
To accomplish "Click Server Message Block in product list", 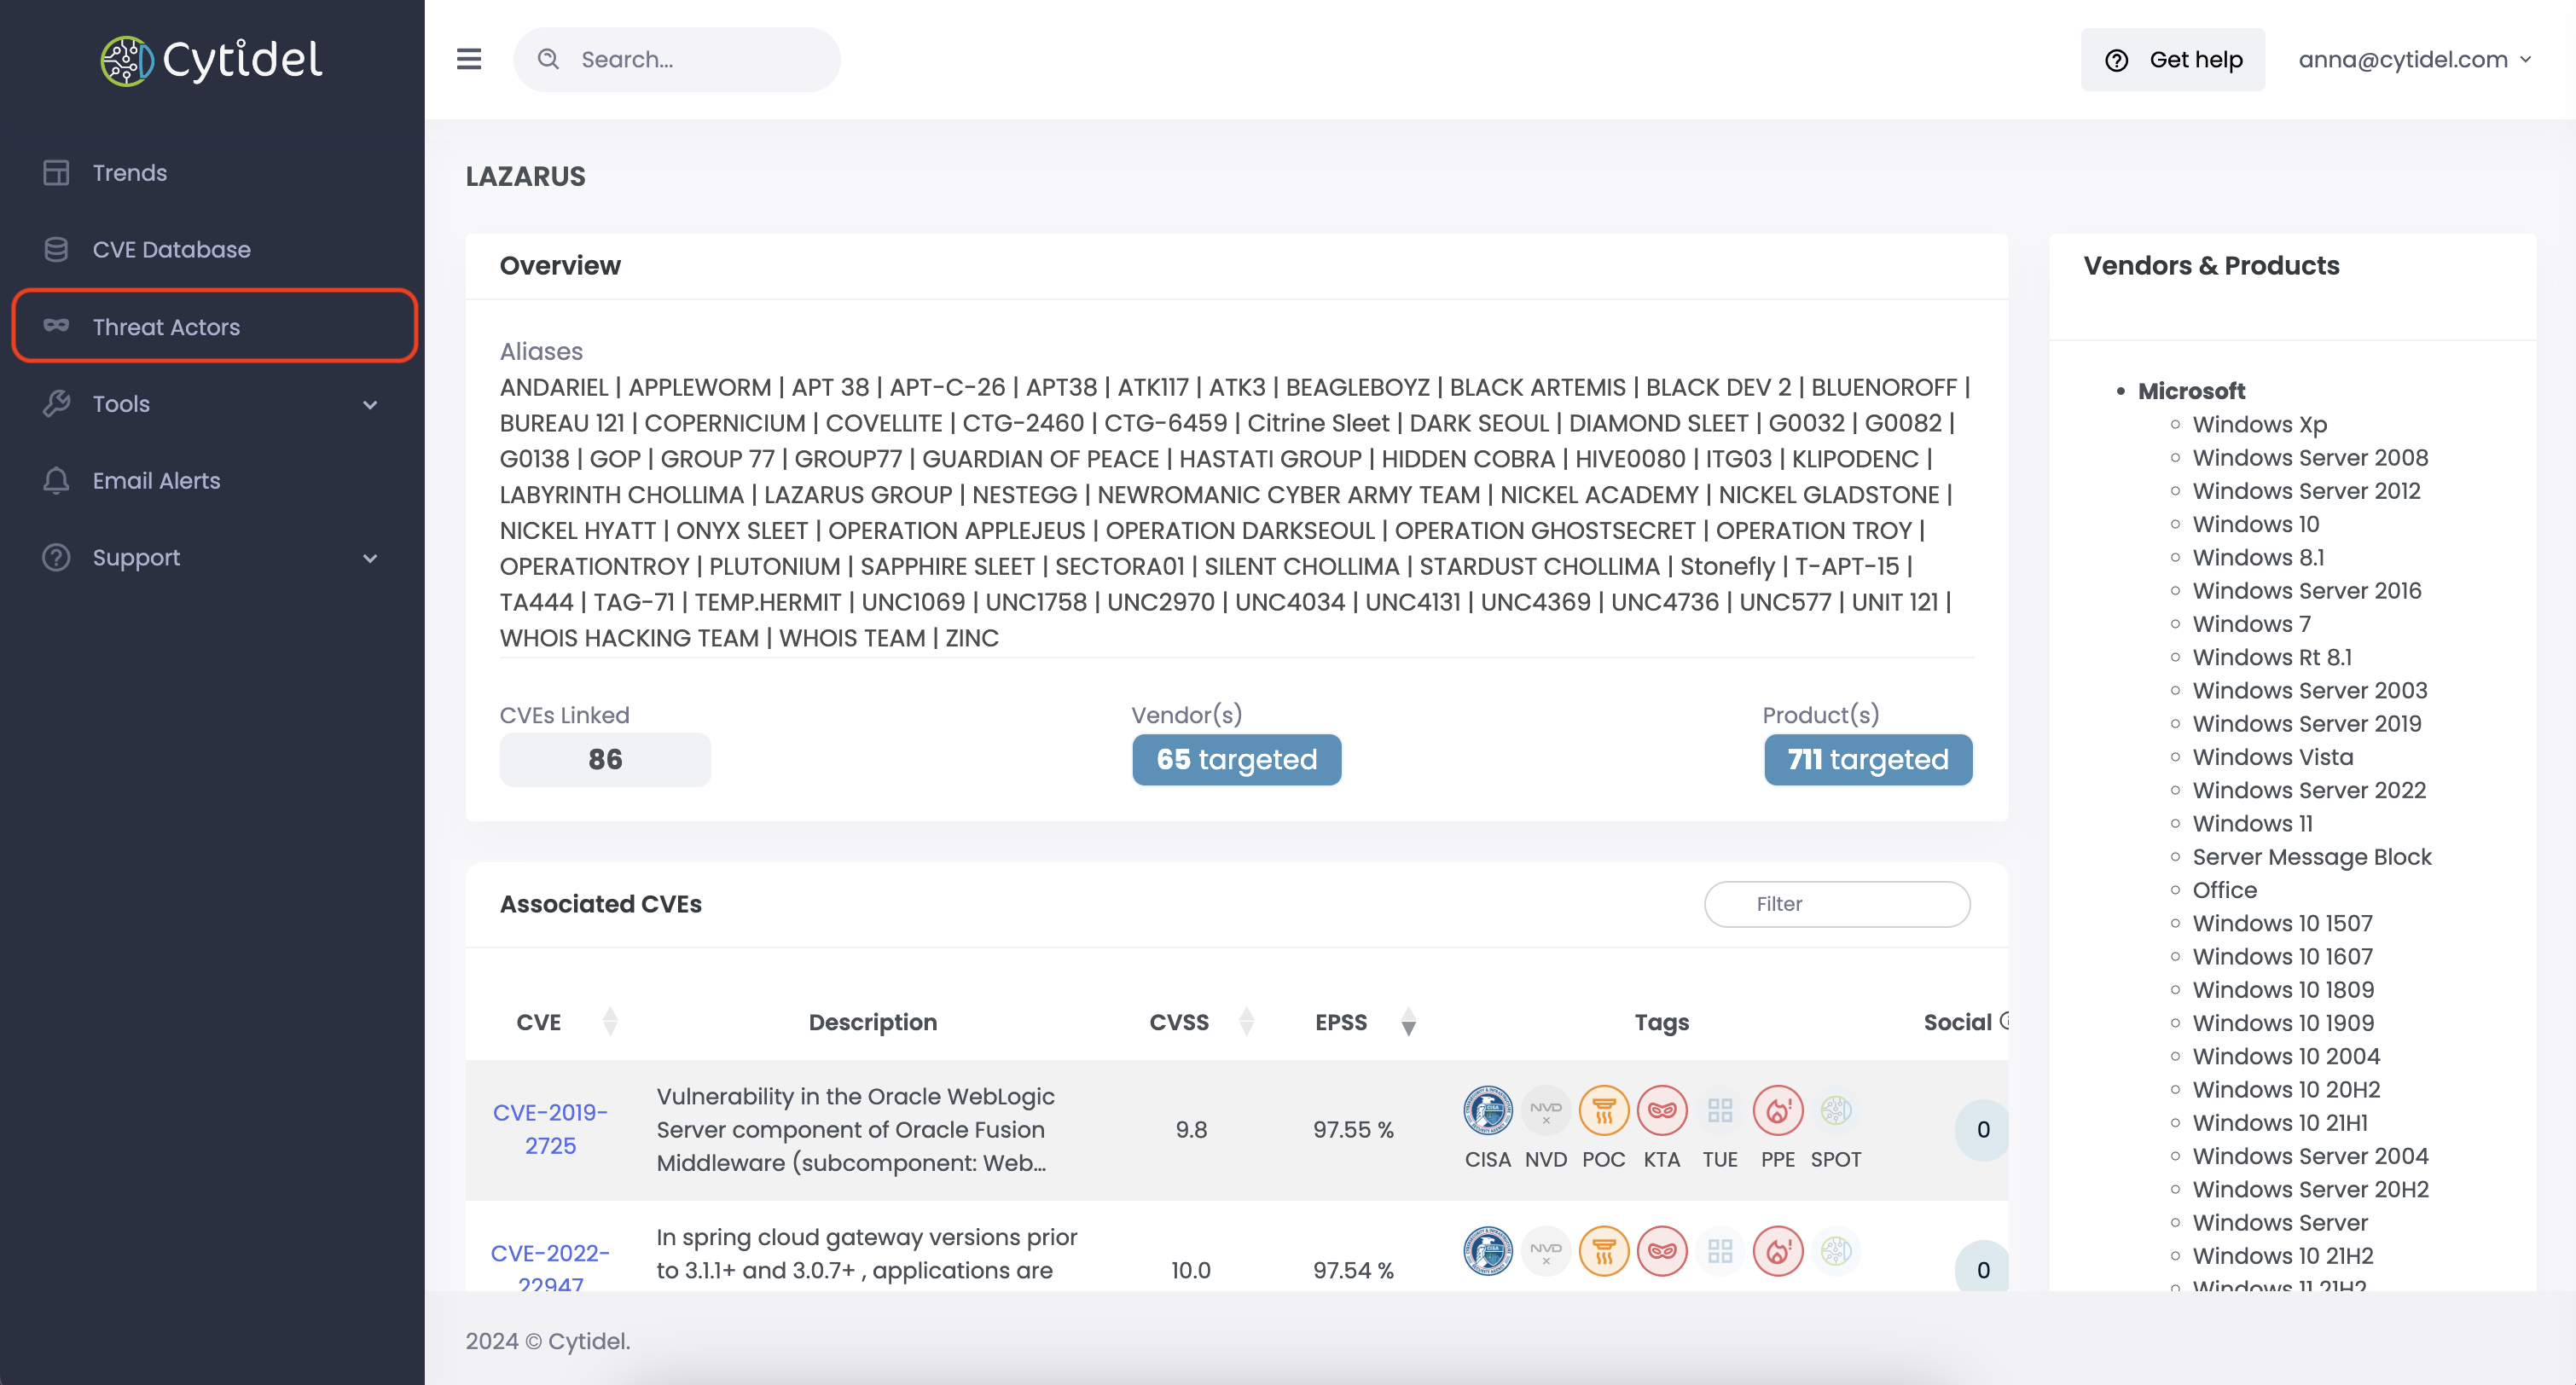I will [2312, 857].
